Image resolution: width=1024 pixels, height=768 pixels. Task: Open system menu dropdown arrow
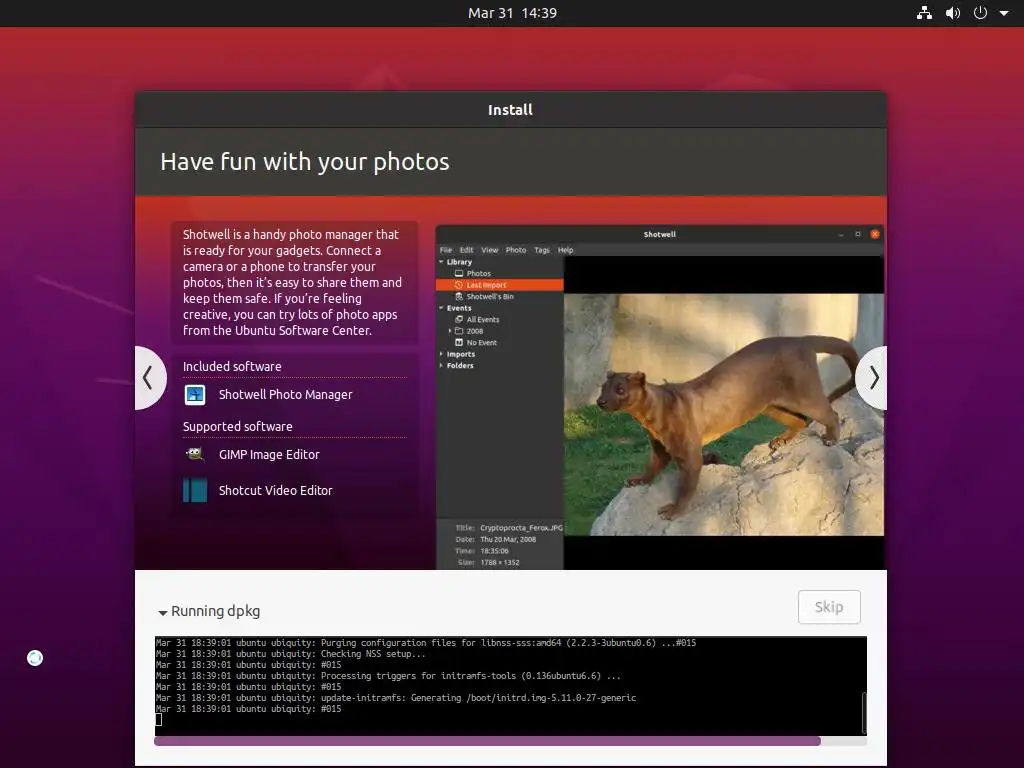pos(1004,13)
